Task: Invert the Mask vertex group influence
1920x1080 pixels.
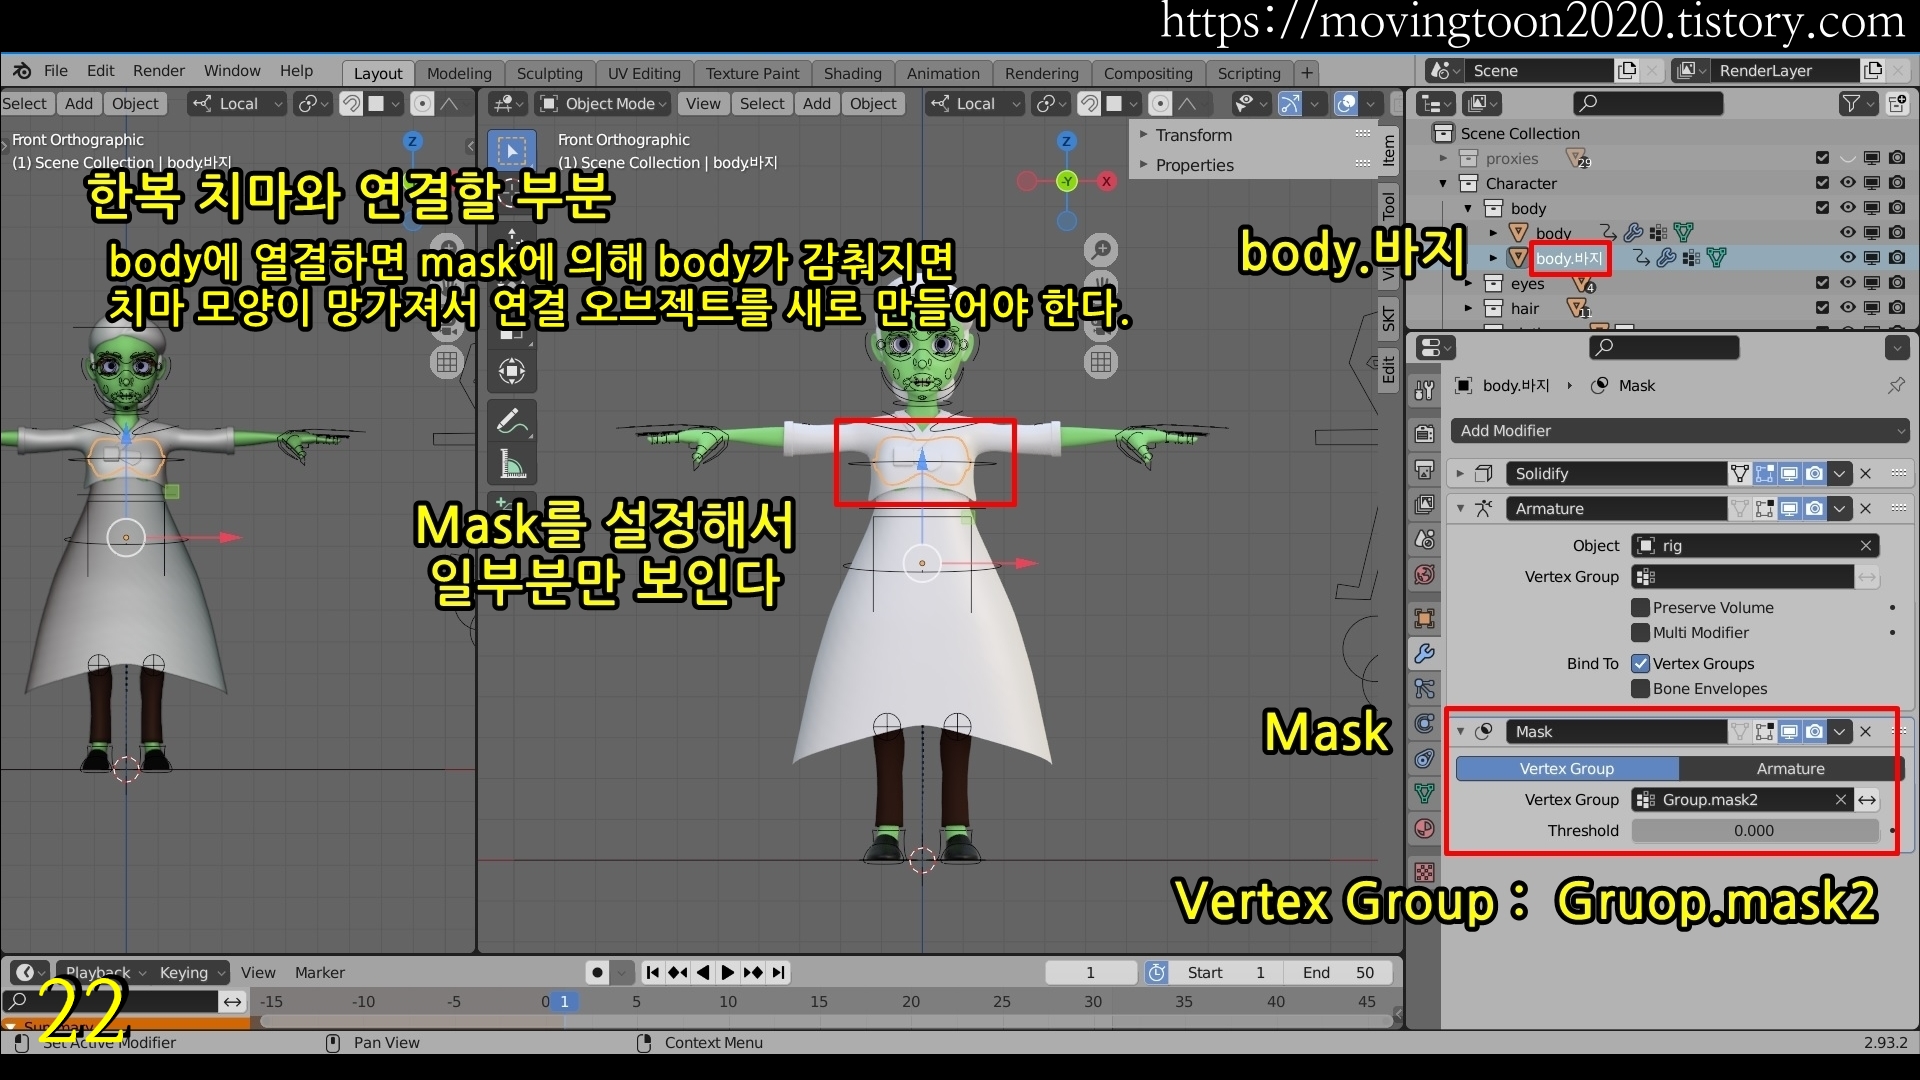Action: point(1867,800)
